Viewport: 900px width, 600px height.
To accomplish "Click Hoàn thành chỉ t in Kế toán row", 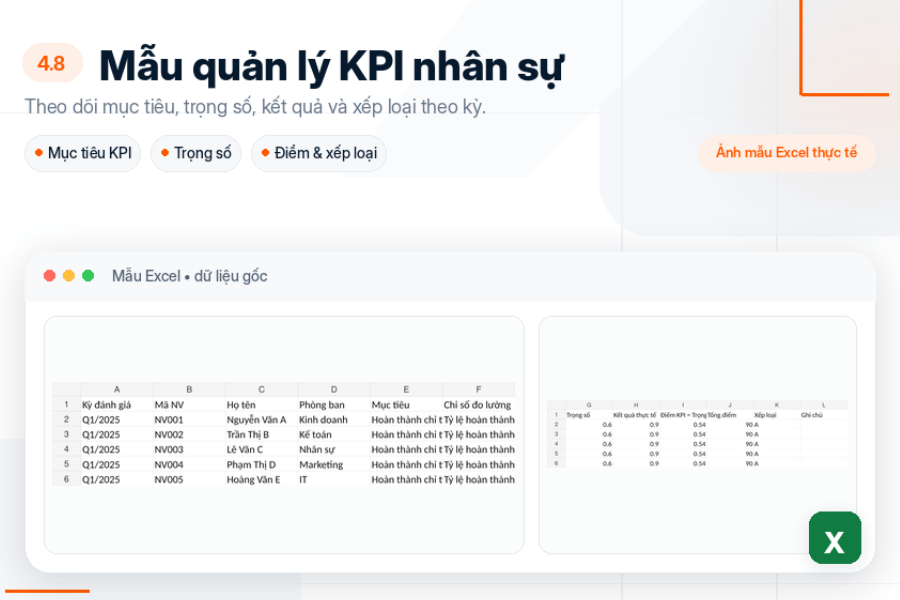I will 406,435.
